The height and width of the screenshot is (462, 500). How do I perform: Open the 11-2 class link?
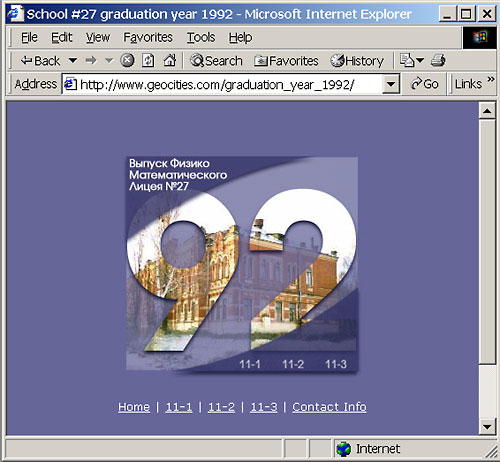tap(221, 407)
